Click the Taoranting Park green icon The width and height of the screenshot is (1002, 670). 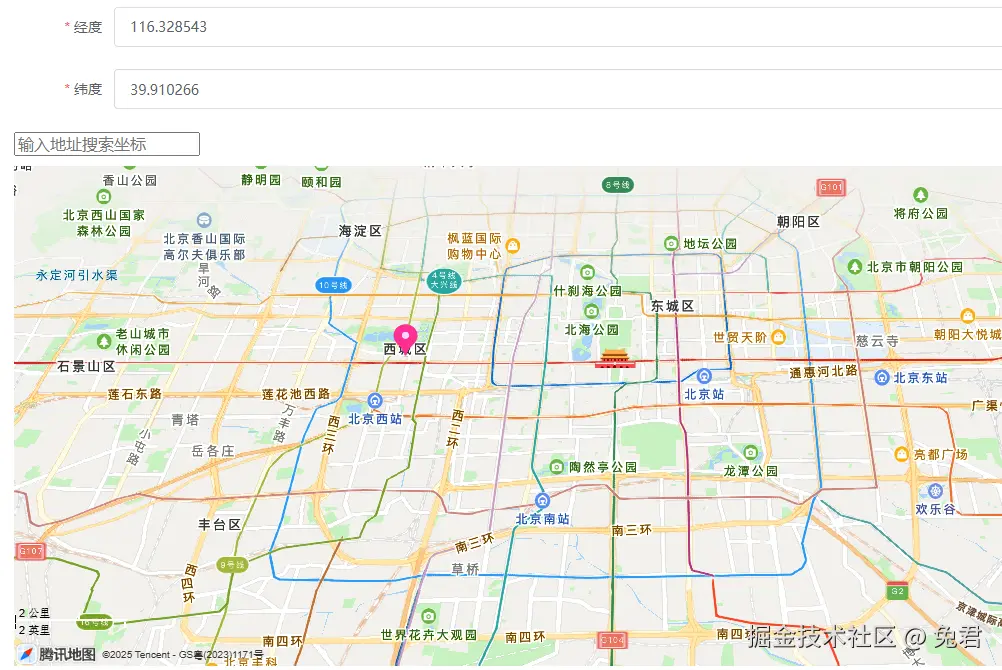click(x=557, y=467)
